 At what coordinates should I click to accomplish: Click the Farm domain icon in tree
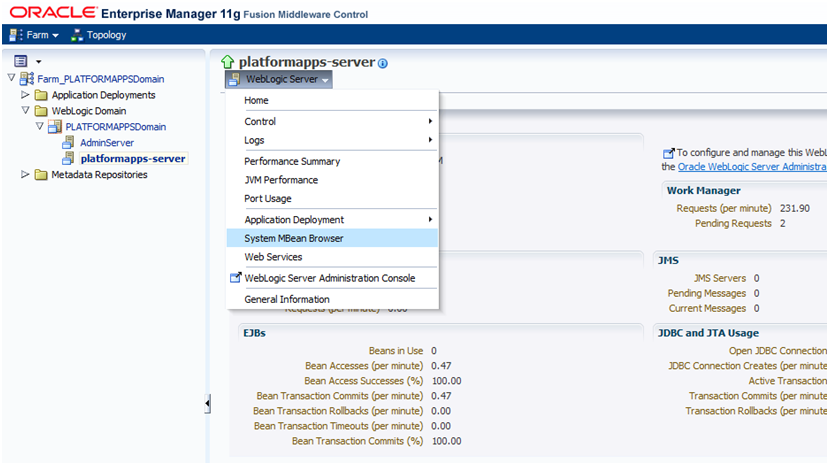tap(27, 79)
